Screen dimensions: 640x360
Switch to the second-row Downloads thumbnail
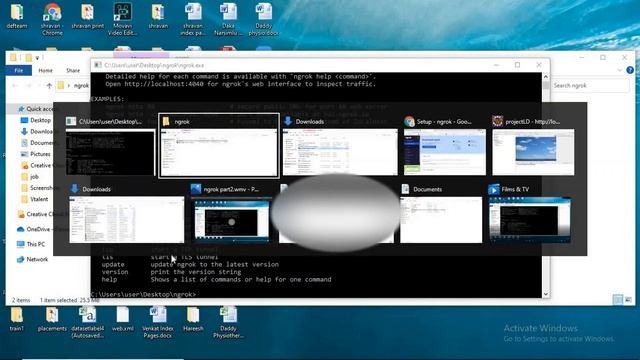coord(127,213)
